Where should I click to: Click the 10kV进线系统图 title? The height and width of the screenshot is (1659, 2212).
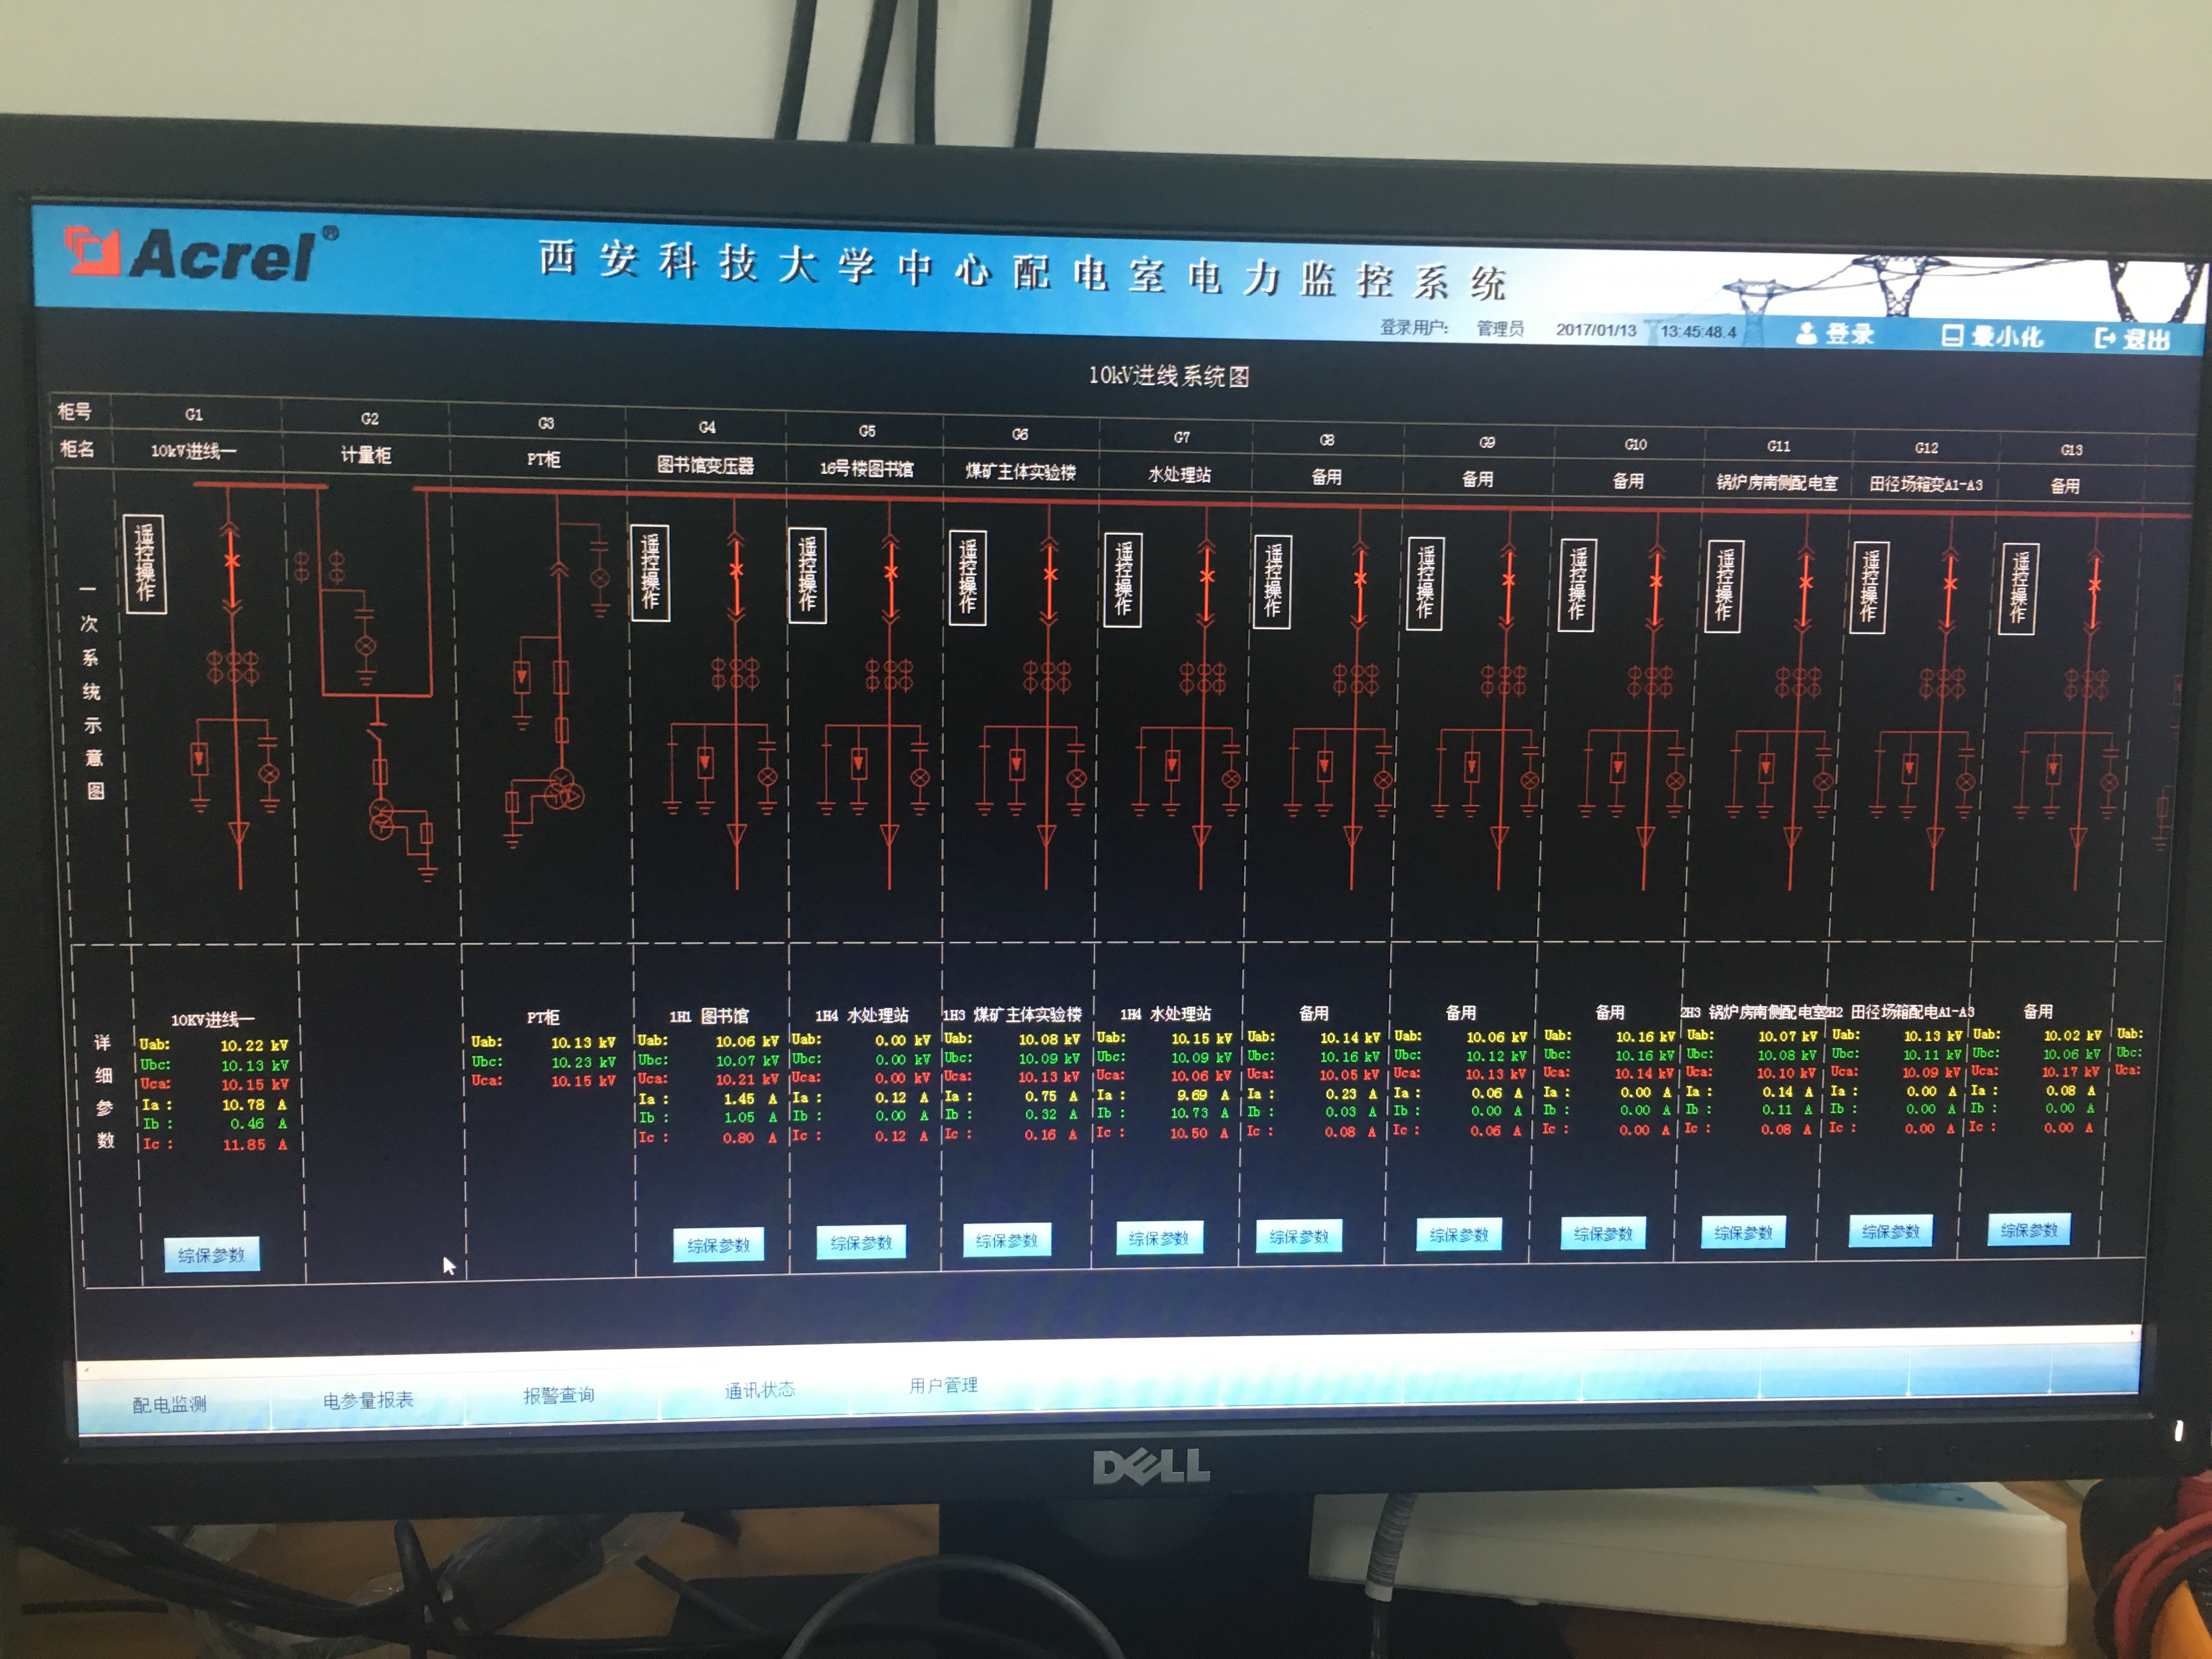[1168, 376]
